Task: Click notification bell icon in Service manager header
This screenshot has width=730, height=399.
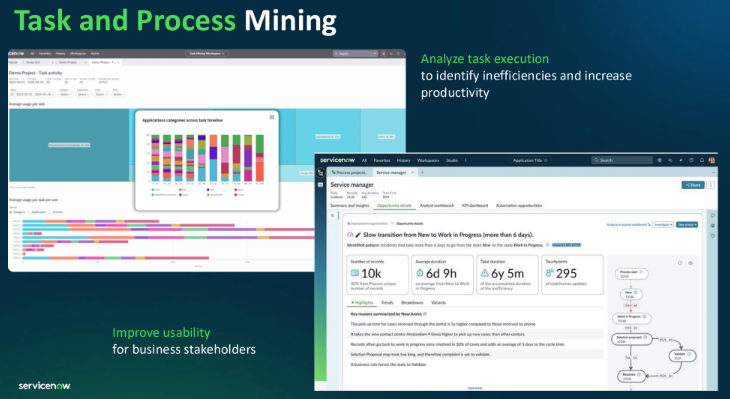Action: tap(702, 160)
